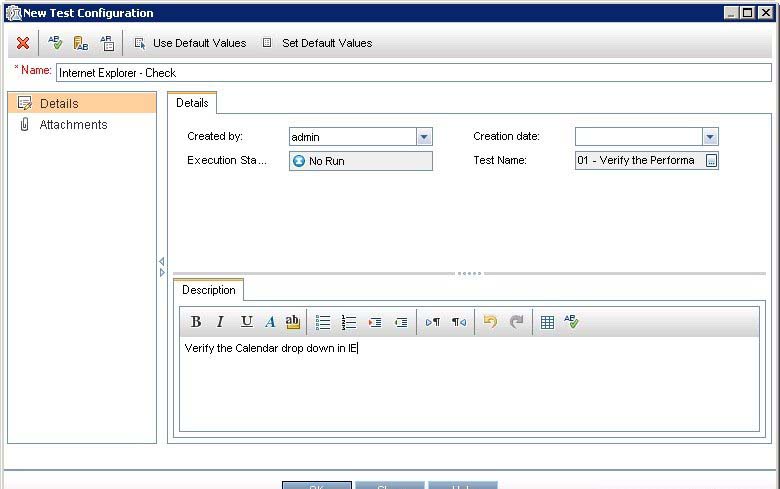Click Set Default Values button
The image size is (780, 489).
click(x=317, y=43)
